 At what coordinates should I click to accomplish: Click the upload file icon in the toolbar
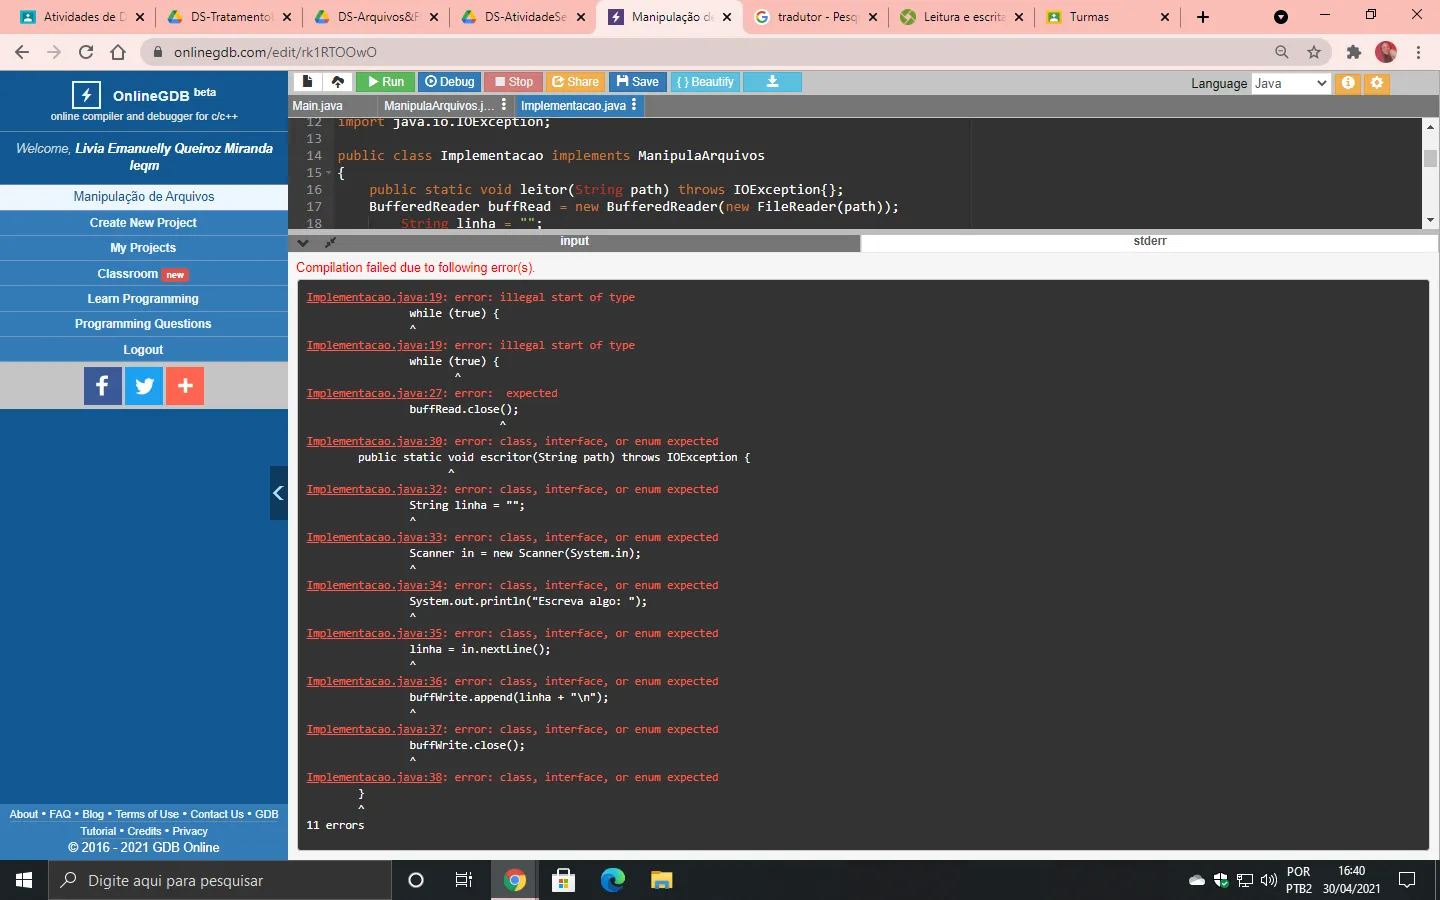click(338, 82)
